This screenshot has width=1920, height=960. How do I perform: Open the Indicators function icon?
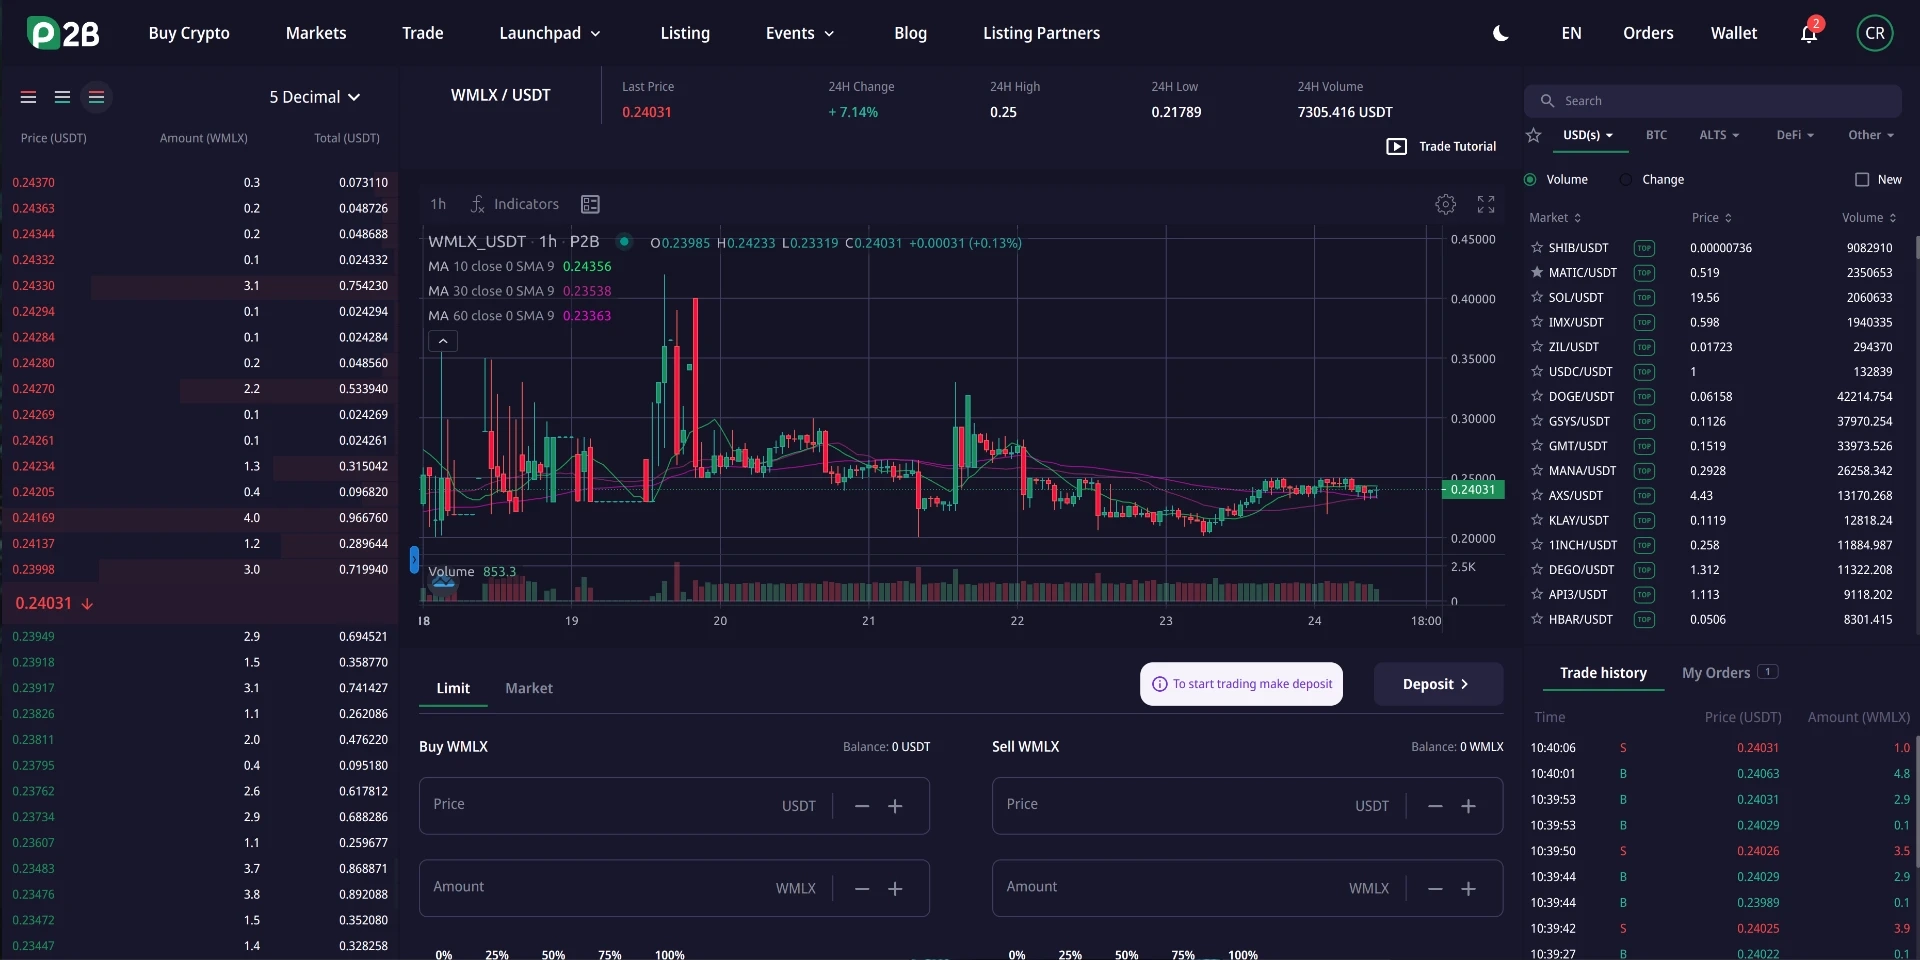pyautogui.click(x=478, y=204)
